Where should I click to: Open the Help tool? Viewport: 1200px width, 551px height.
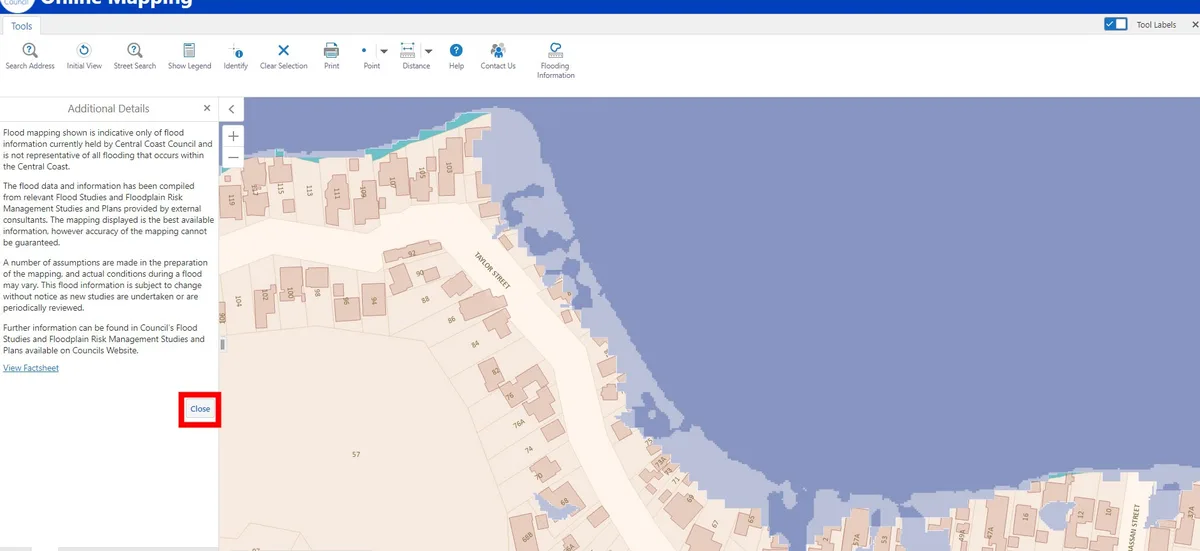pyautogui.click(x=456, y=56)
